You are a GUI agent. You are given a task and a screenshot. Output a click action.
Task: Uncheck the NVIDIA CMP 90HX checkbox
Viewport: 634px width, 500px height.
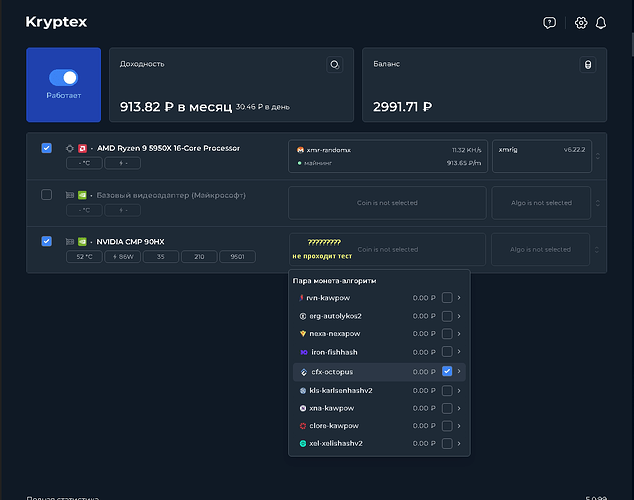(46, 241)
